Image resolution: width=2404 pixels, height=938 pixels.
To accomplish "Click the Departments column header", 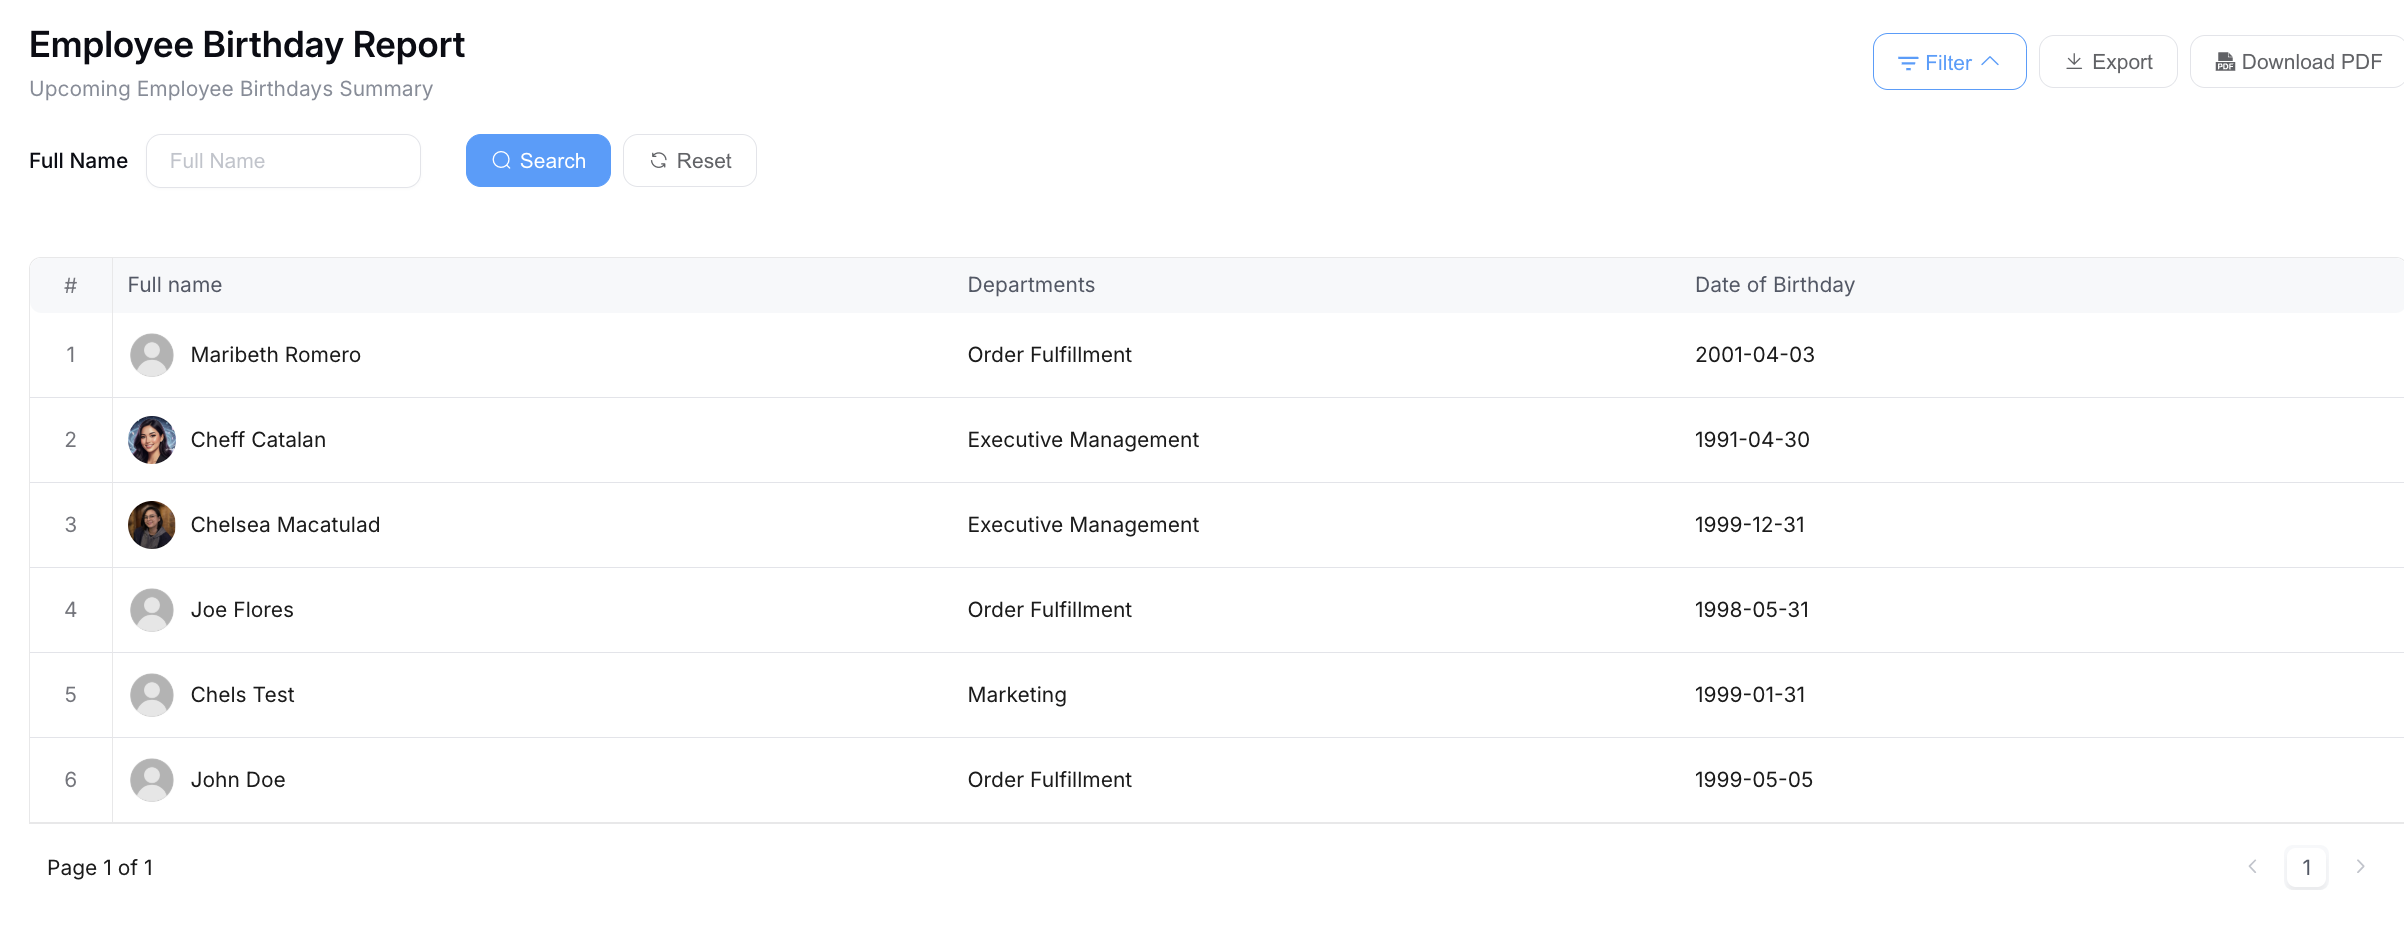I will 1031,285.
